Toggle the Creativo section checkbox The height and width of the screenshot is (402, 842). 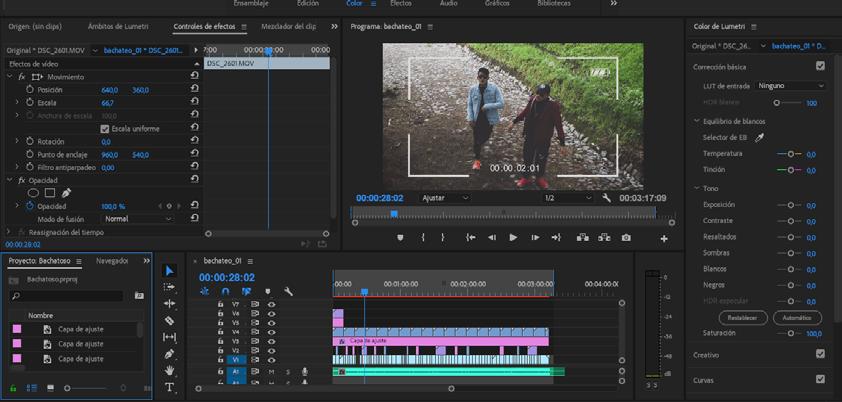[x=820, y=354]
